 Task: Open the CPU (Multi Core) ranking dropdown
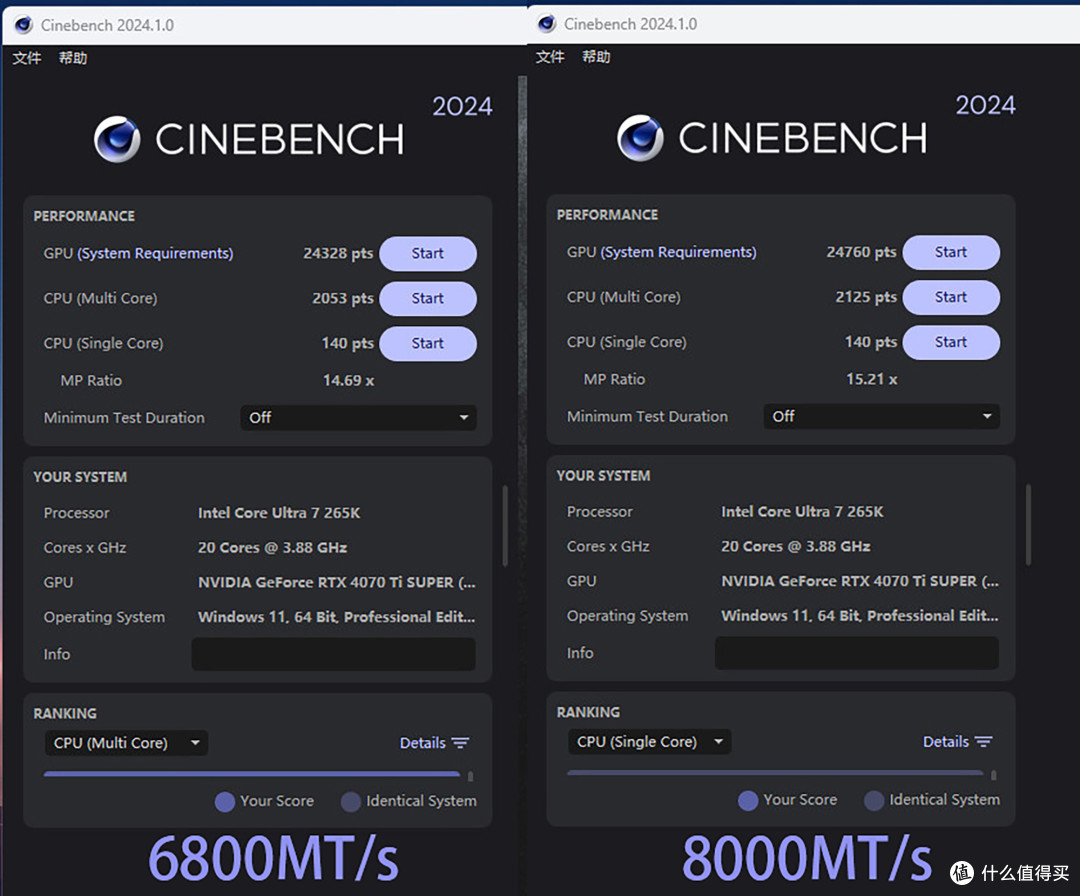(x=126, y=743)
